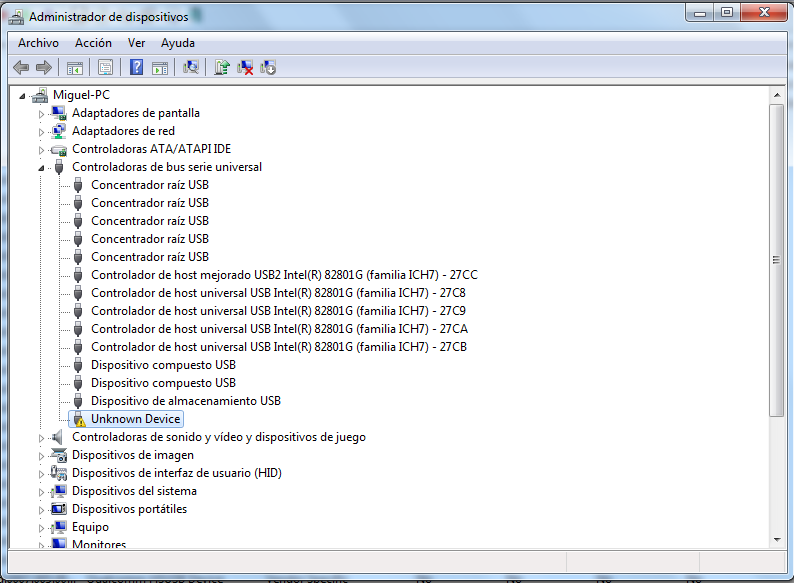
Task: Click the Uninstall device red X icon
Action: (245, 67)
